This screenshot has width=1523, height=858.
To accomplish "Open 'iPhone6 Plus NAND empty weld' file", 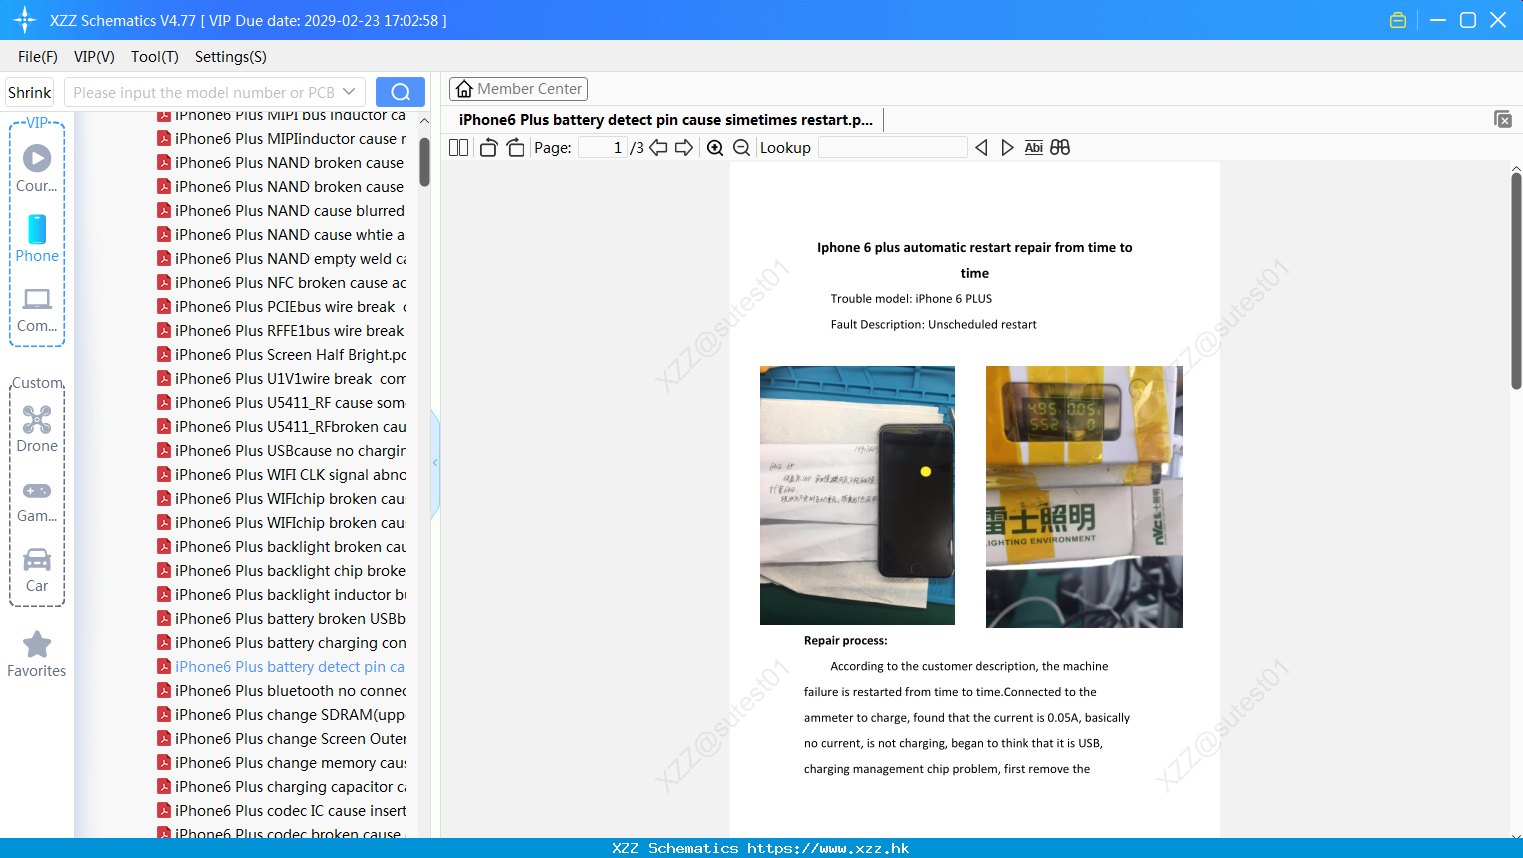I will point(282,259).
